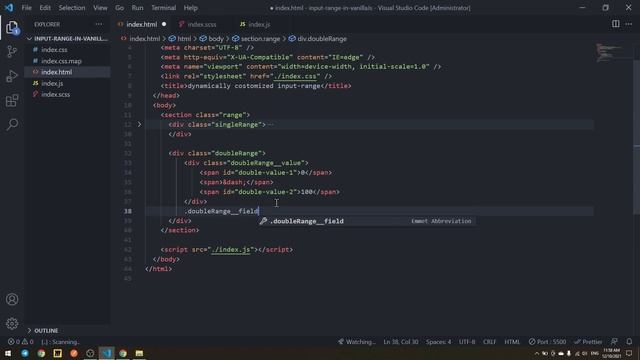Click the errors and warnings counter
Image resolution: width=640 pixels, height=360 pixels.
click(20, 342)
